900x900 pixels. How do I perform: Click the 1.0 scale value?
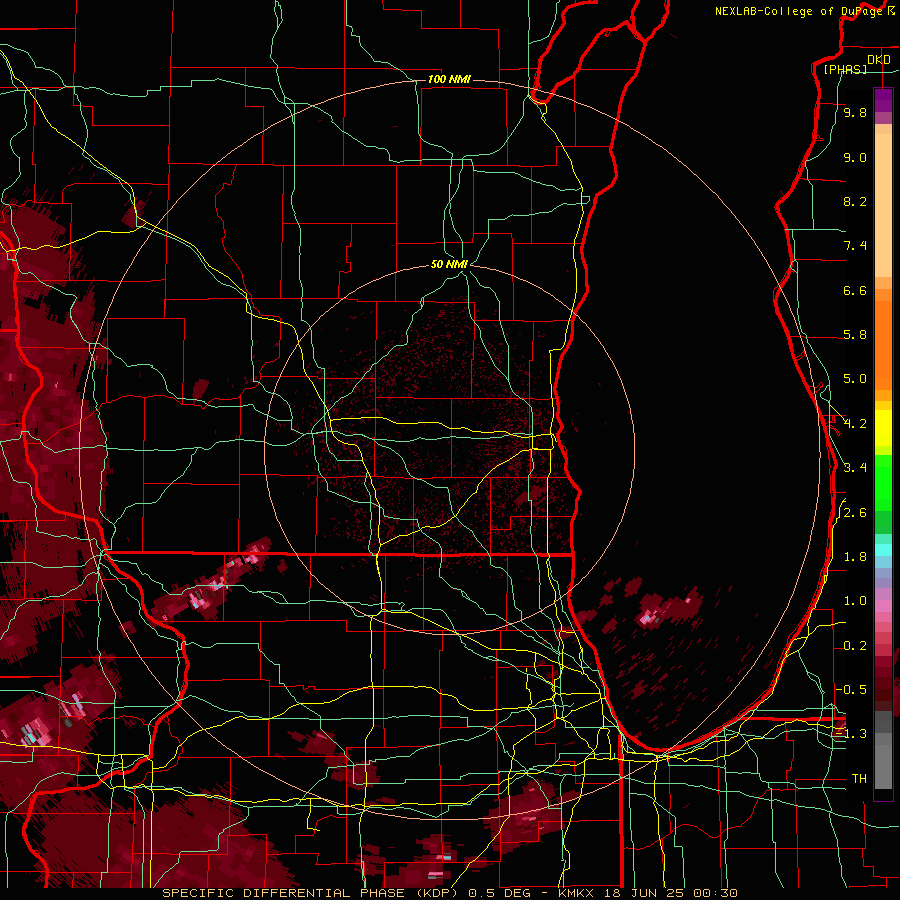pos(855,601)
